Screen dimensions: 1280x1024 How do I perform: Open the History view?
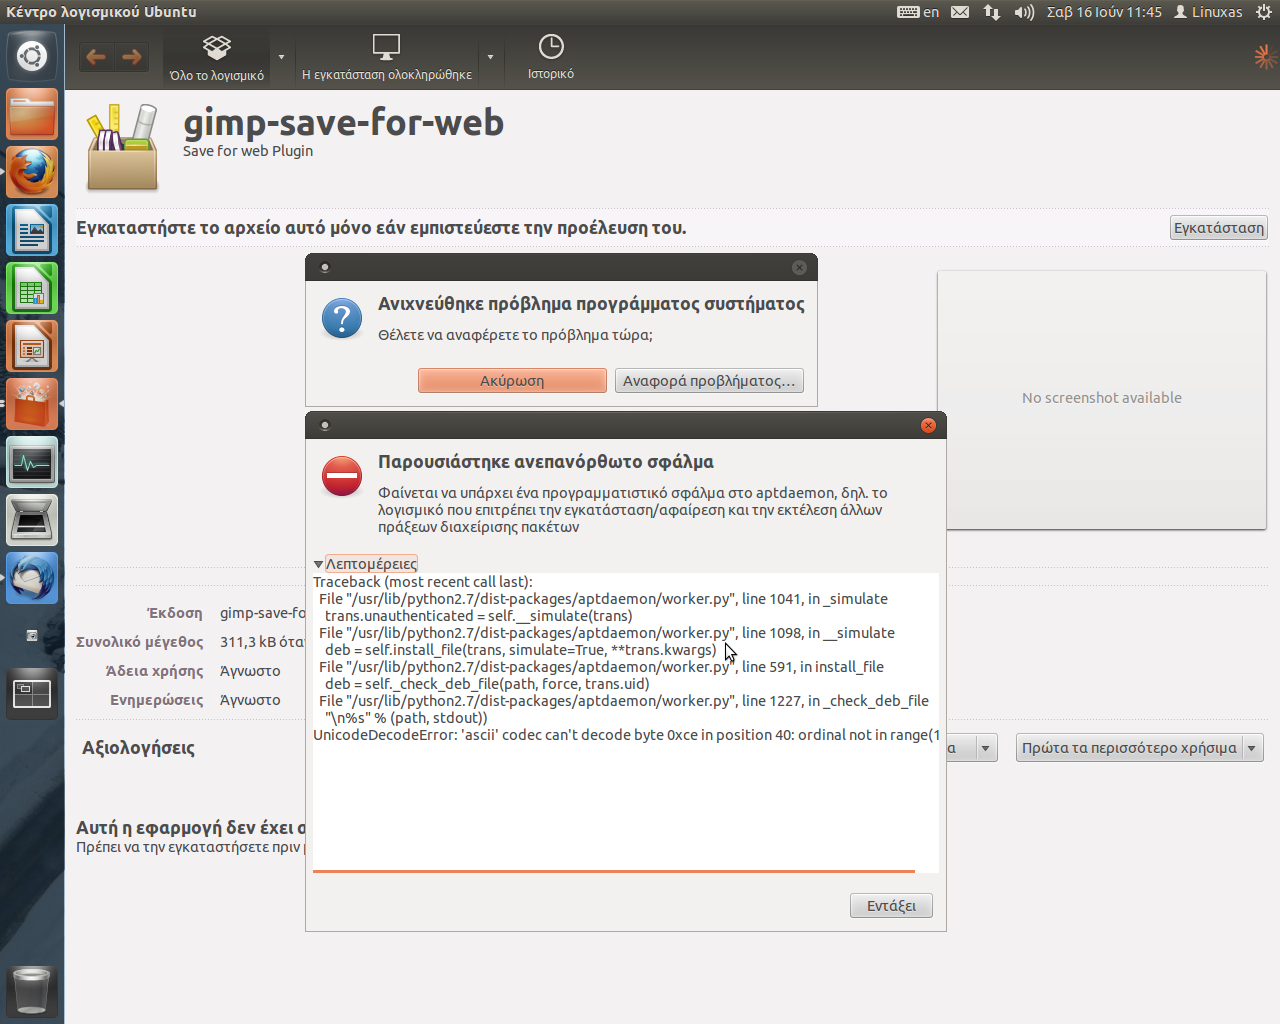click(551, 58)
